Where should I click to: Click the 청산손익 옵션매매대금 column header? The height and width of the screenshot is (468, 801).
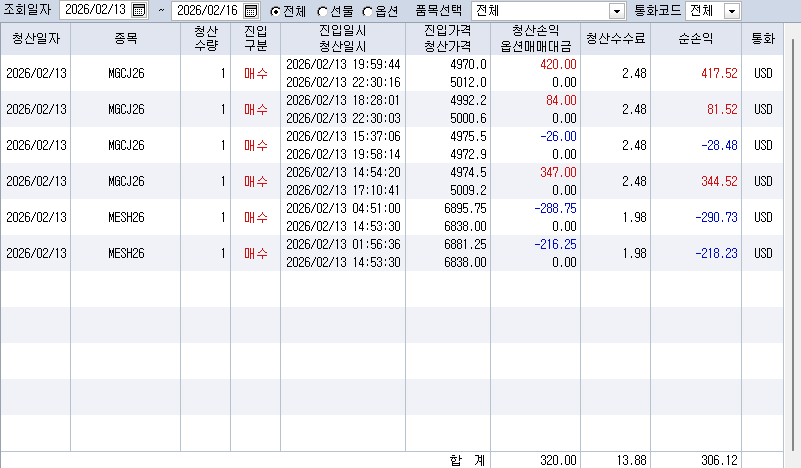[535, 39]
